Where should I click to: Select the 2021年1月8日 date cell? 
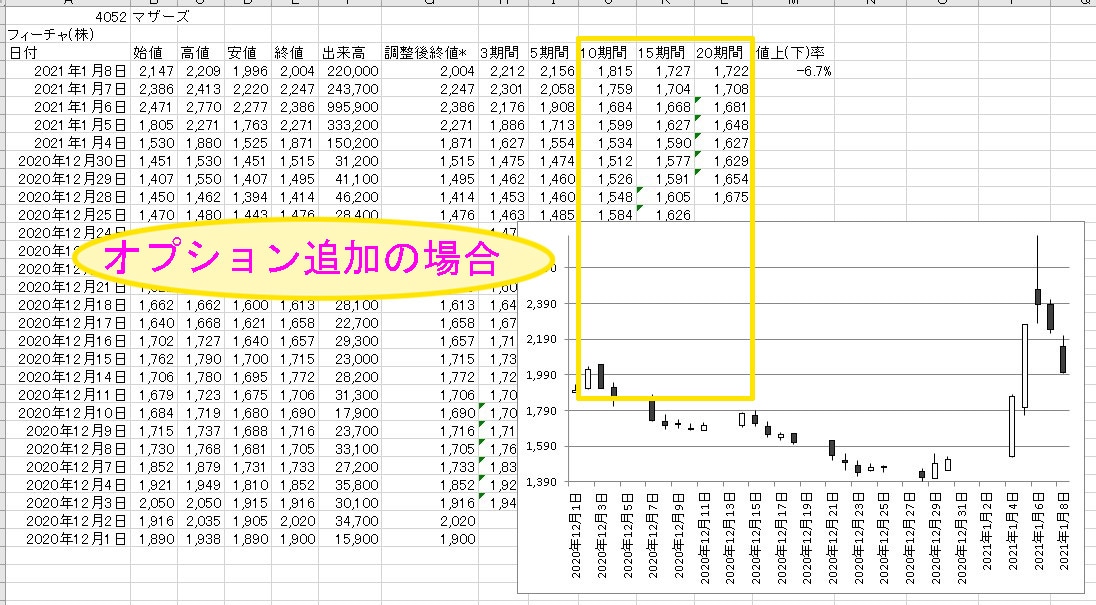pyautogui.click(x=68, y=71)
